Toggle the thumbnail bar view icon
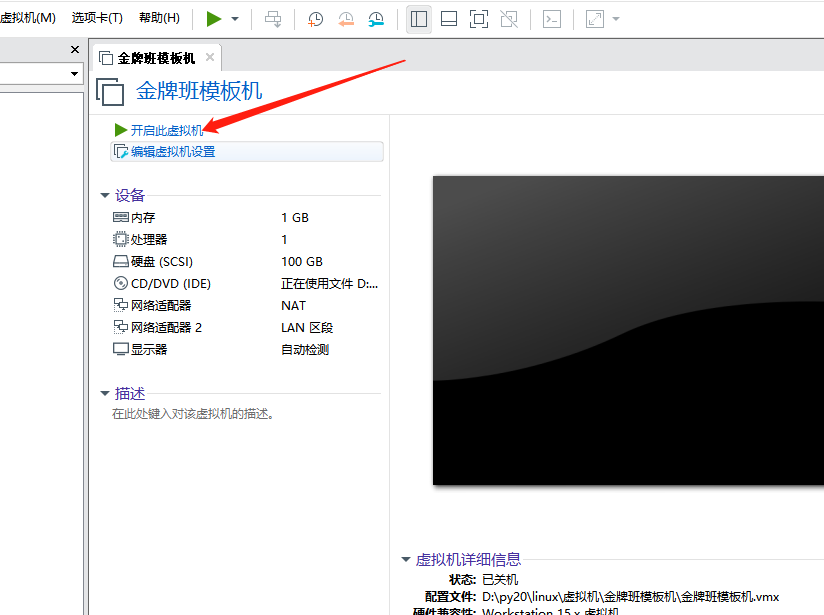824x615 pixels. [449, 19]
